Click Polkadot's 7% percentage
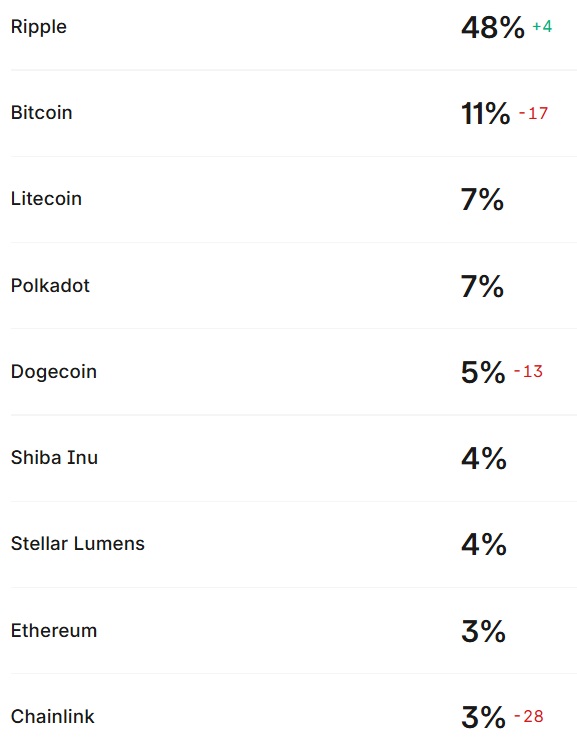Viewport: 577px width, 745px height. (482, 287)
